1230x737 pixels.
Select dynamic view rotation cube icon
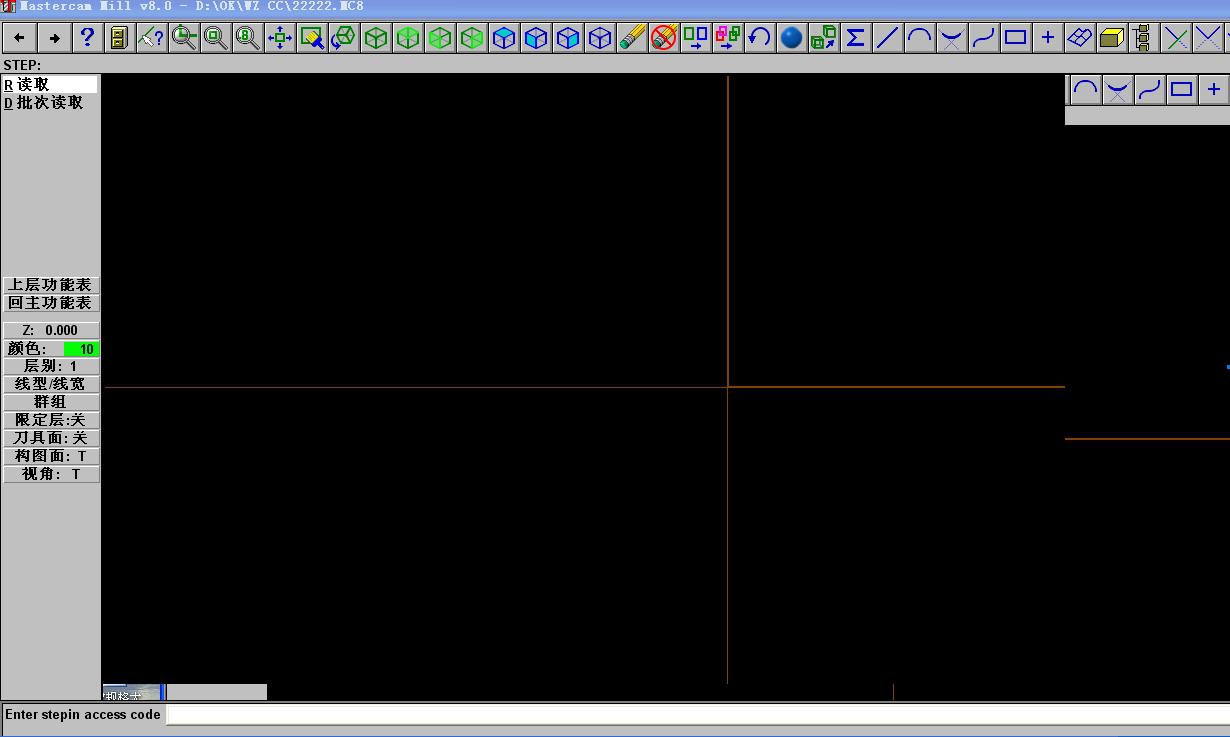click(x=344, y=38)
